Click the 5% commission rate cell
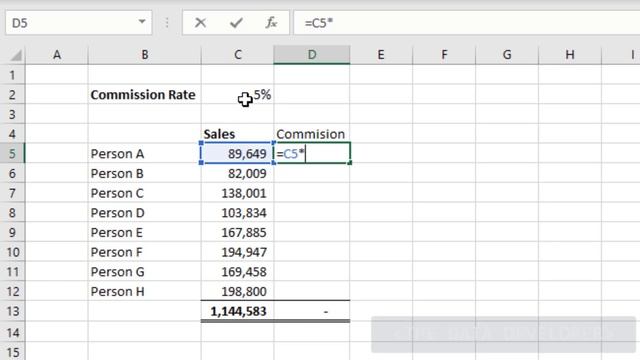Screen dimensions: 640x360 click(238, 95)
